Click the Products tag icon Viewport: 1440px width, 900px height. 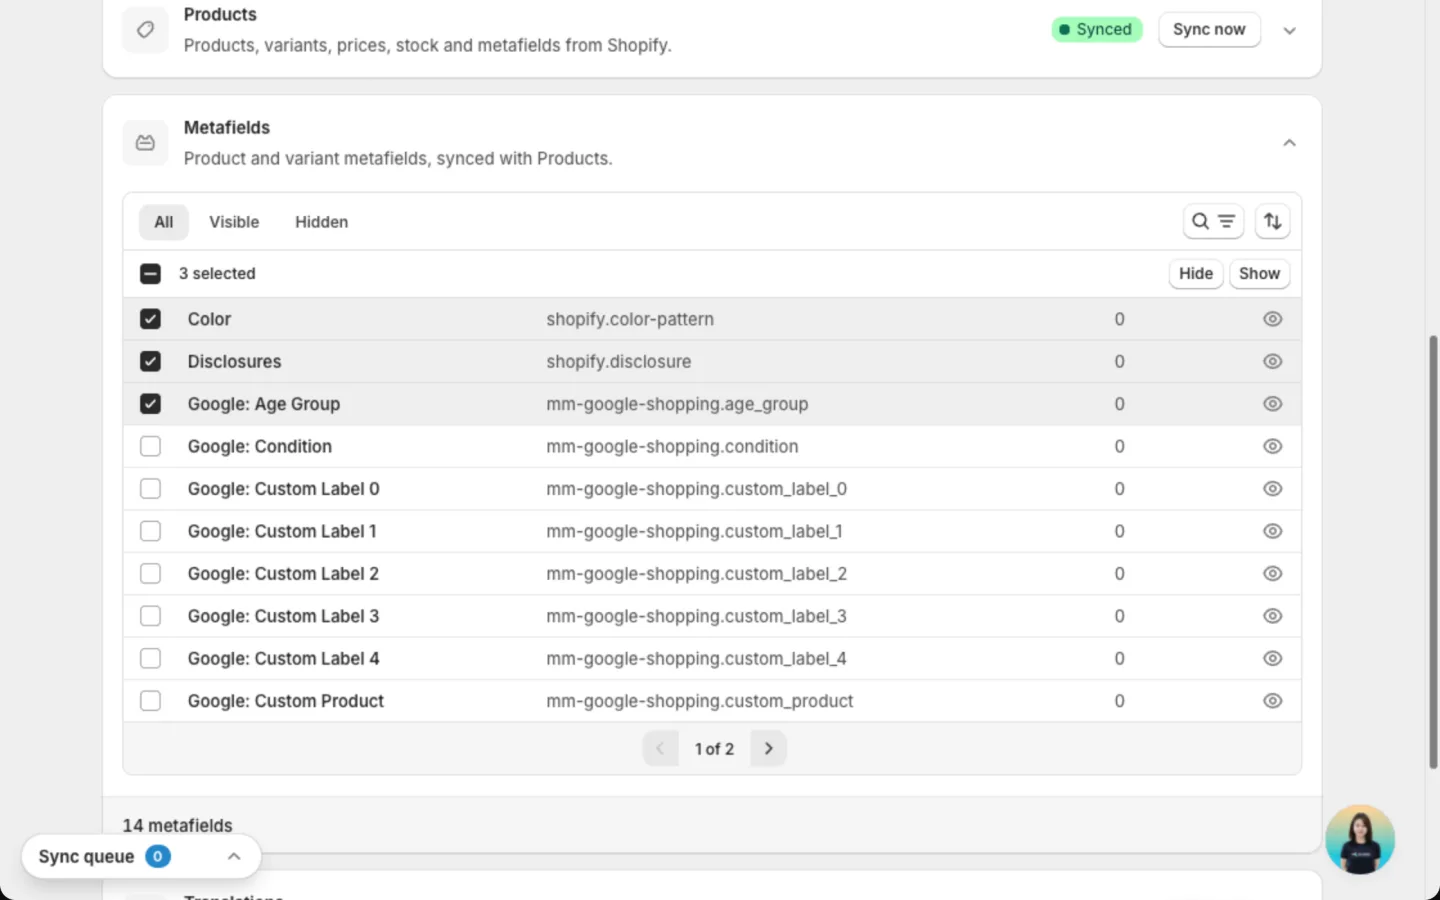click(x=145, y=30)
